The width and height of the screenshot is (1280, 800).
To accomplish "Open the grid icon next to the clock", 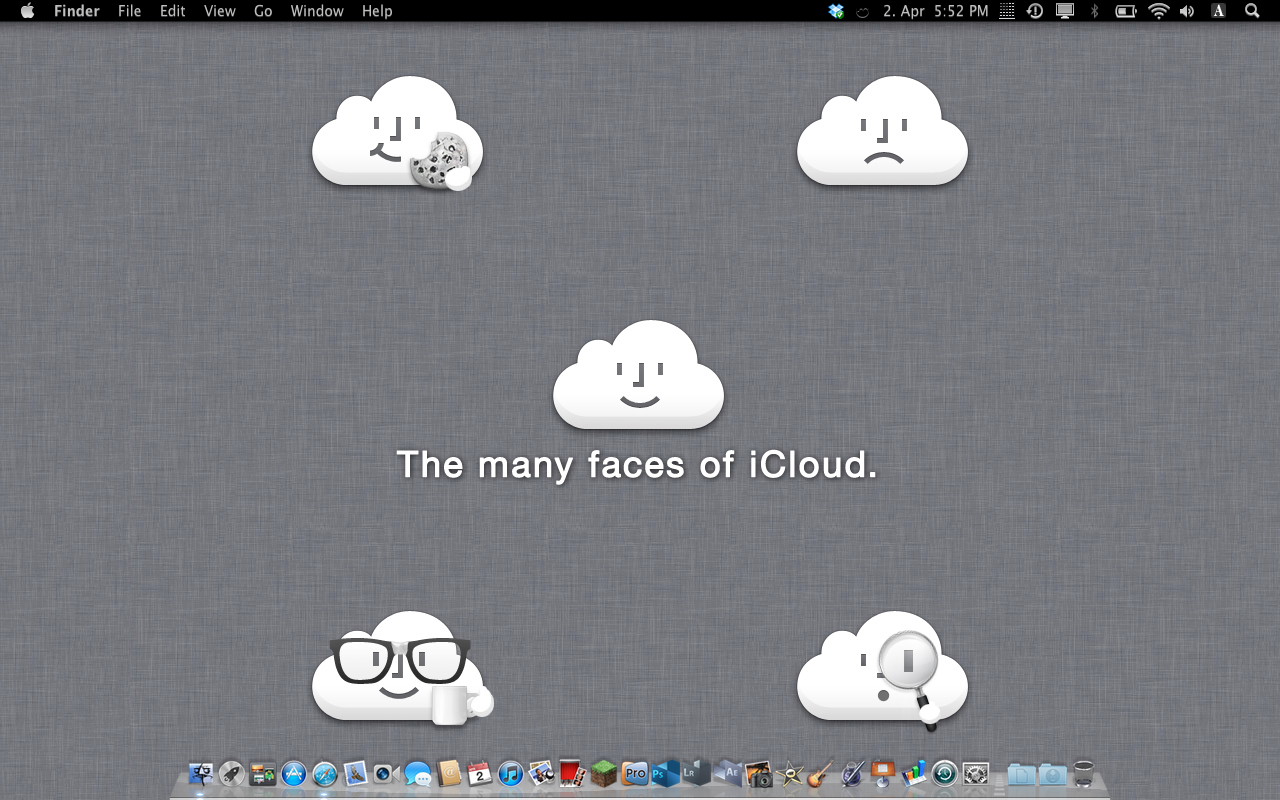I will 1008,11.
